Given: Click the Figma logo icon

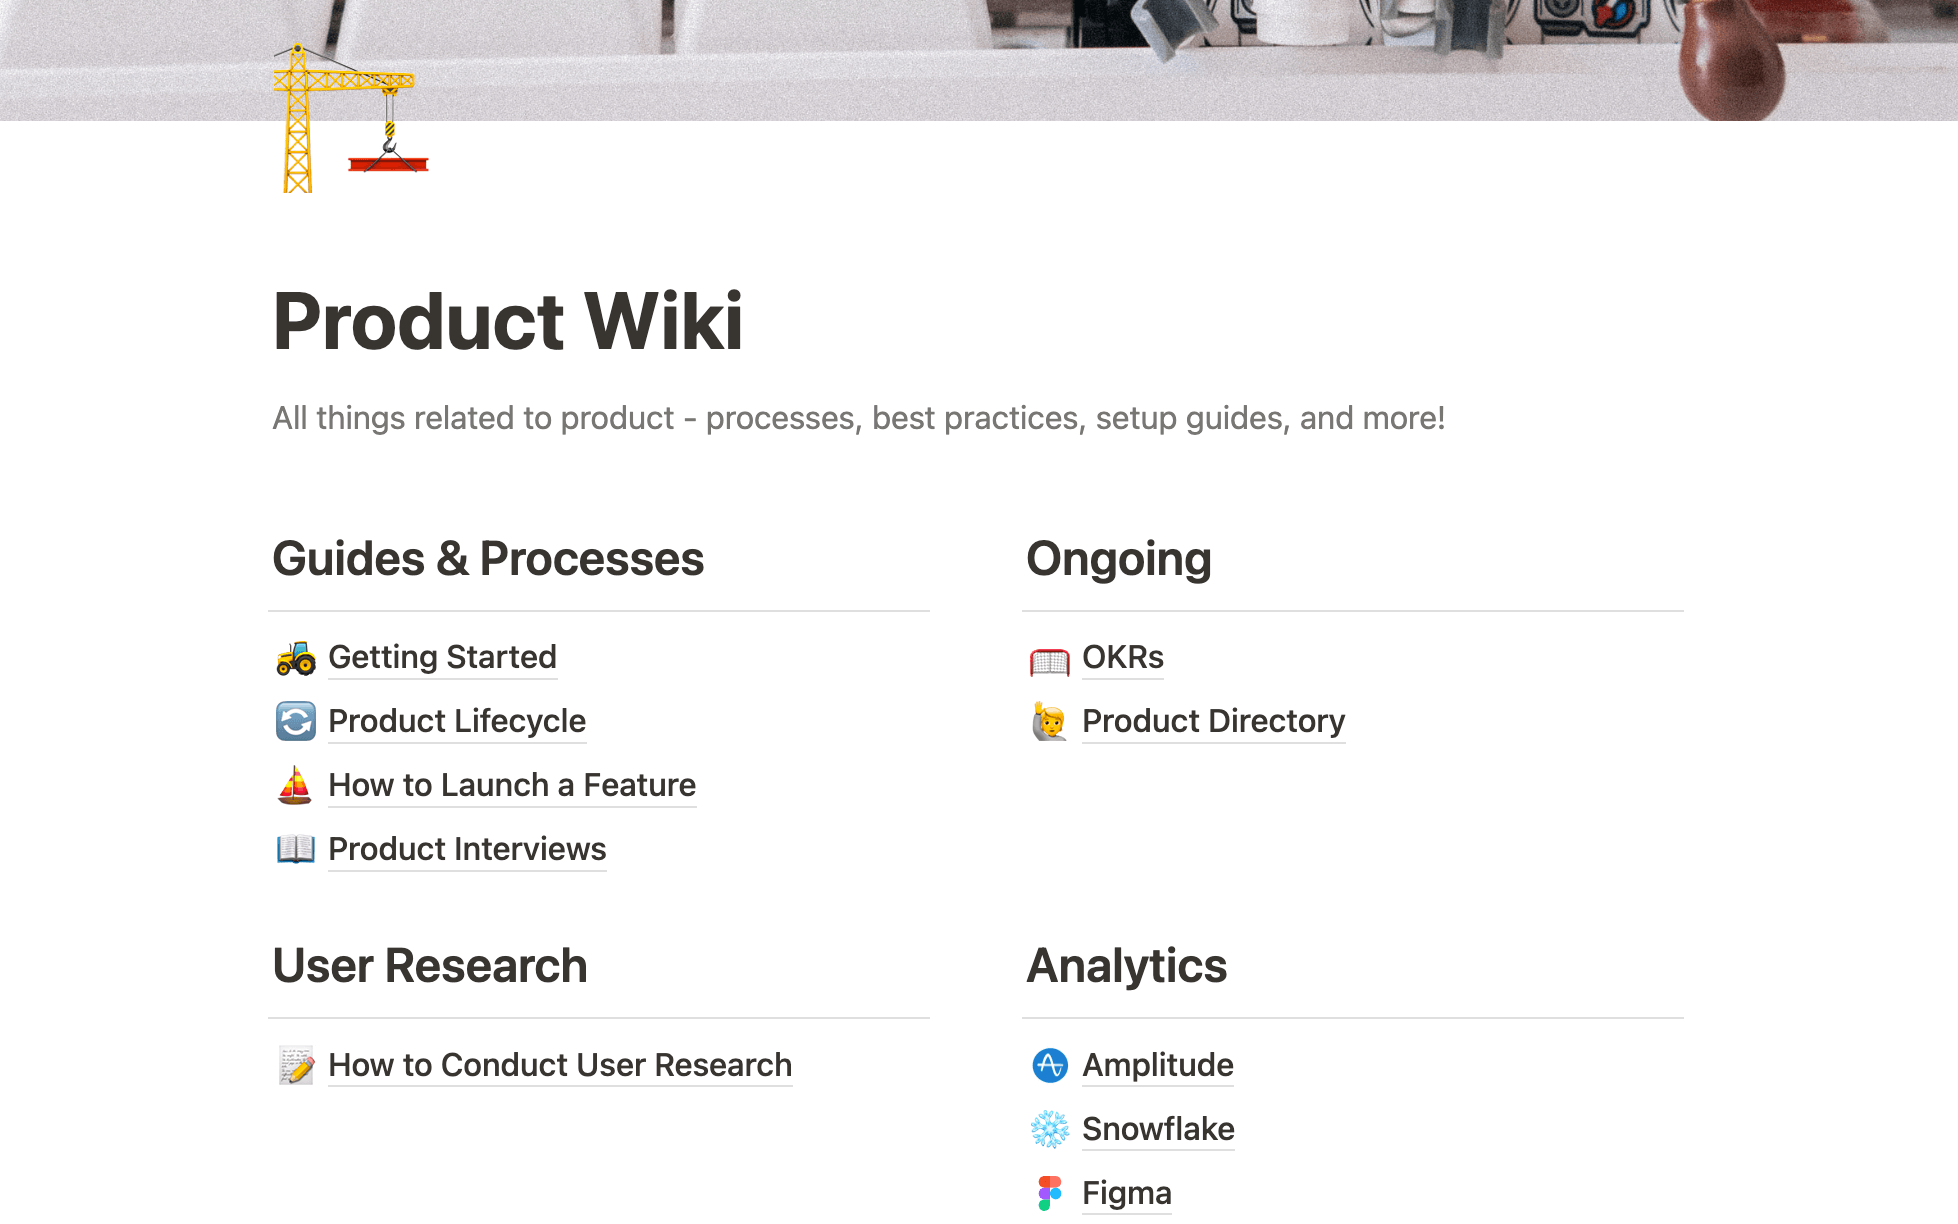Looking at the screenshot, I should click(x=1049, y=1194).
